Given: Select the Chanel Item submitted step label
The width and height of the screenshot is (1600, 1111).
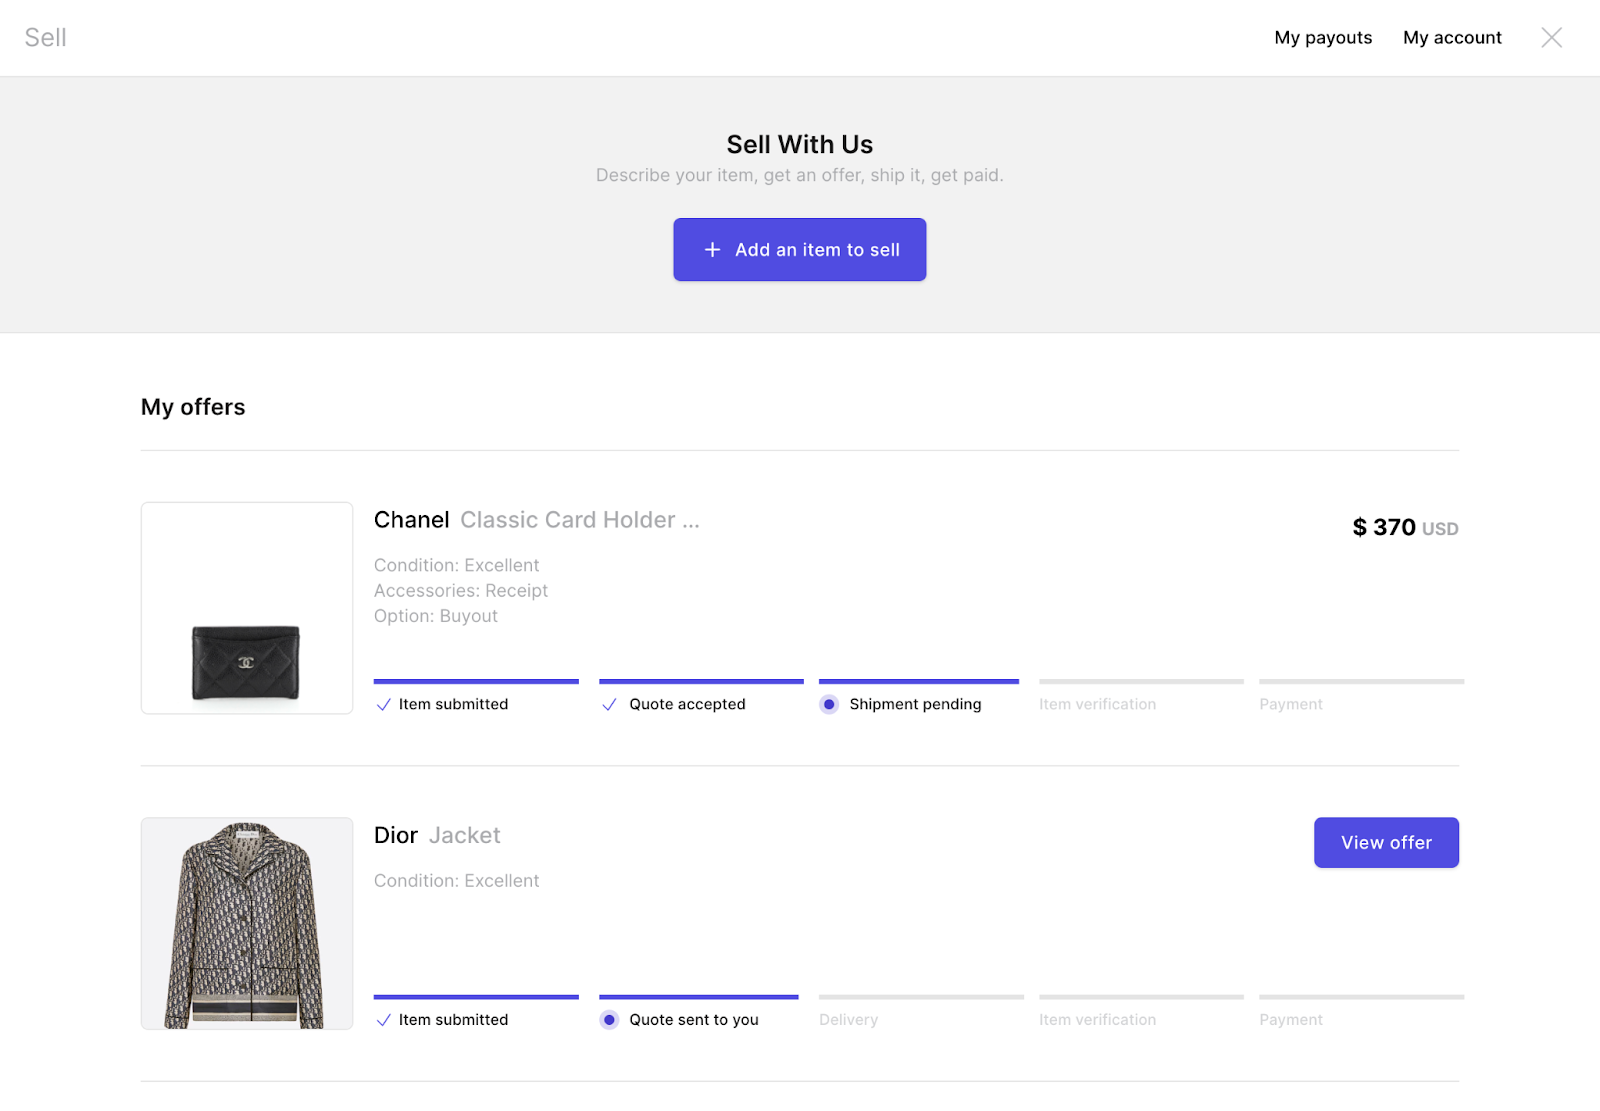Looking at the screenshot, I should (454, 705).
